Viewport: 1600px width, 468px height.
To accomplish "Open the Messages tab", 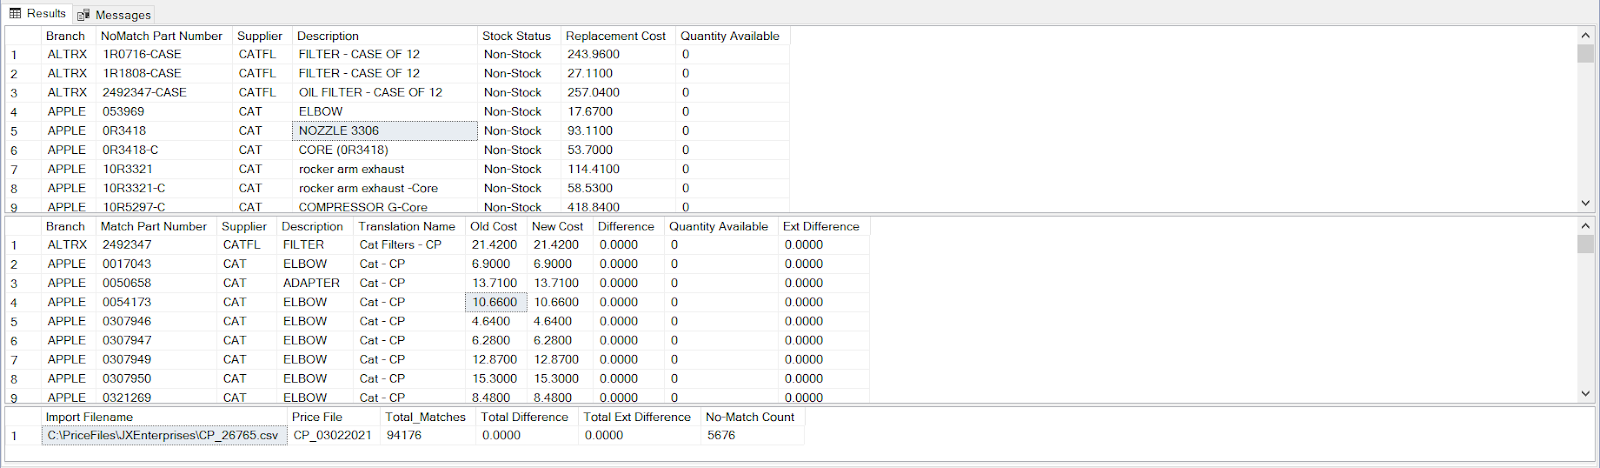I will tap(114, 14).
